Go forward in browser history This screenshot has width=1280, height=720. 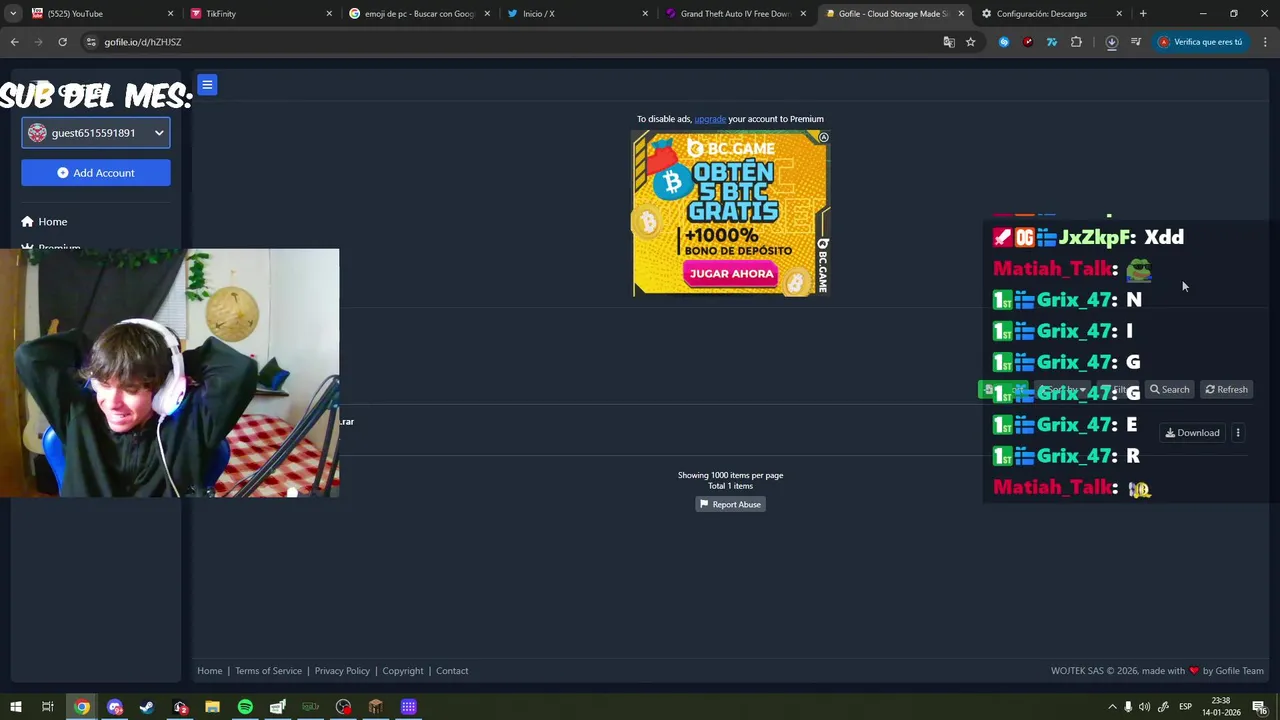[x=38, y=42]
